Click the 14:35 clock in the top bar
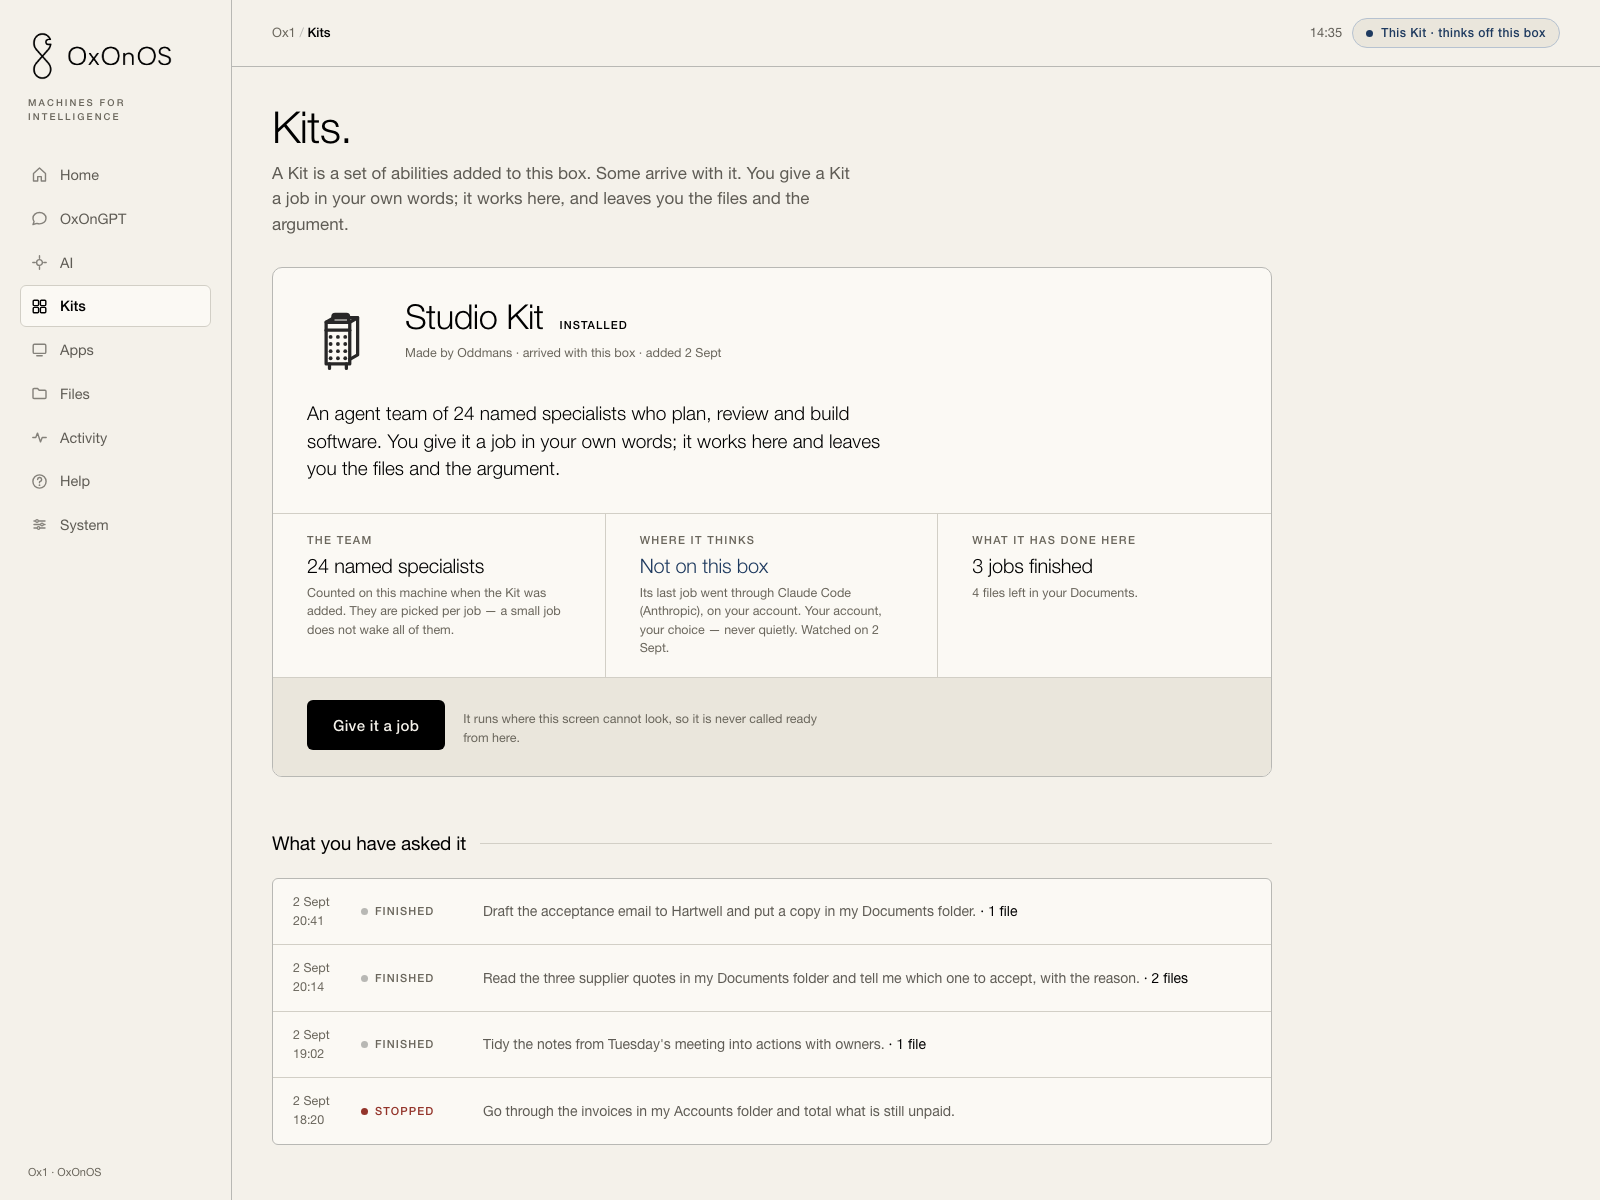The image size is (1600, 1200). (x=1326, y=33)
